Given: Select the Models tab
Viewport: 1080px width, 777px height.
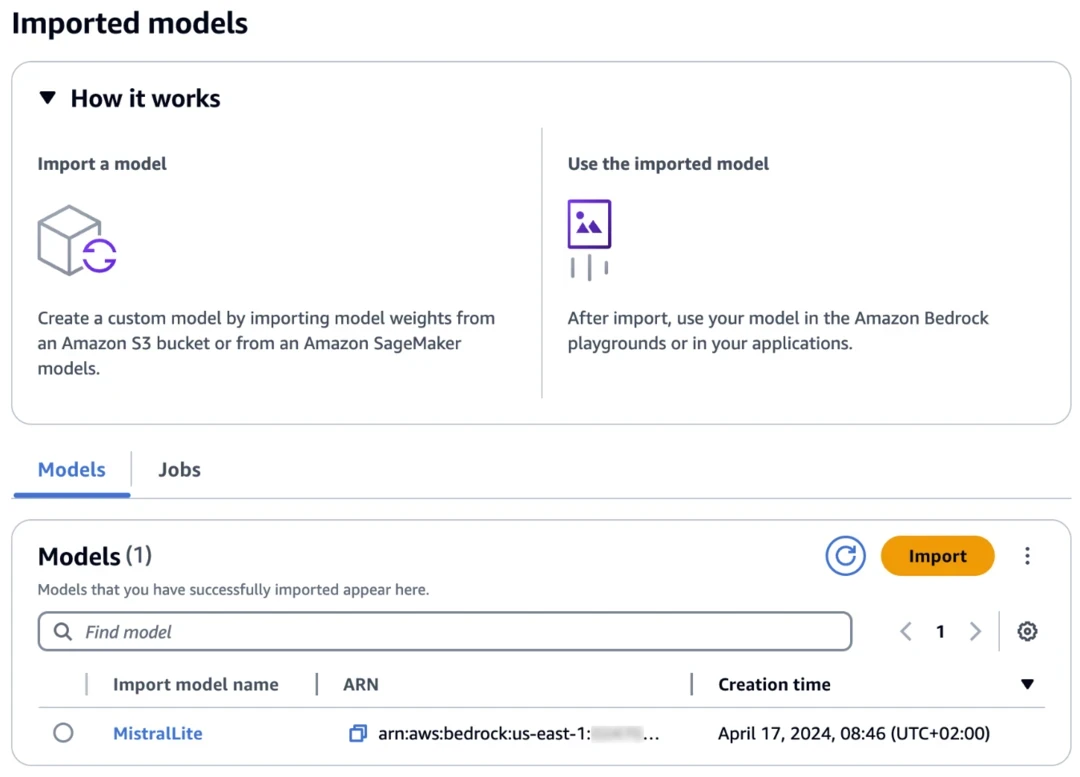Looking at the screenshot, I should (72, 470).
